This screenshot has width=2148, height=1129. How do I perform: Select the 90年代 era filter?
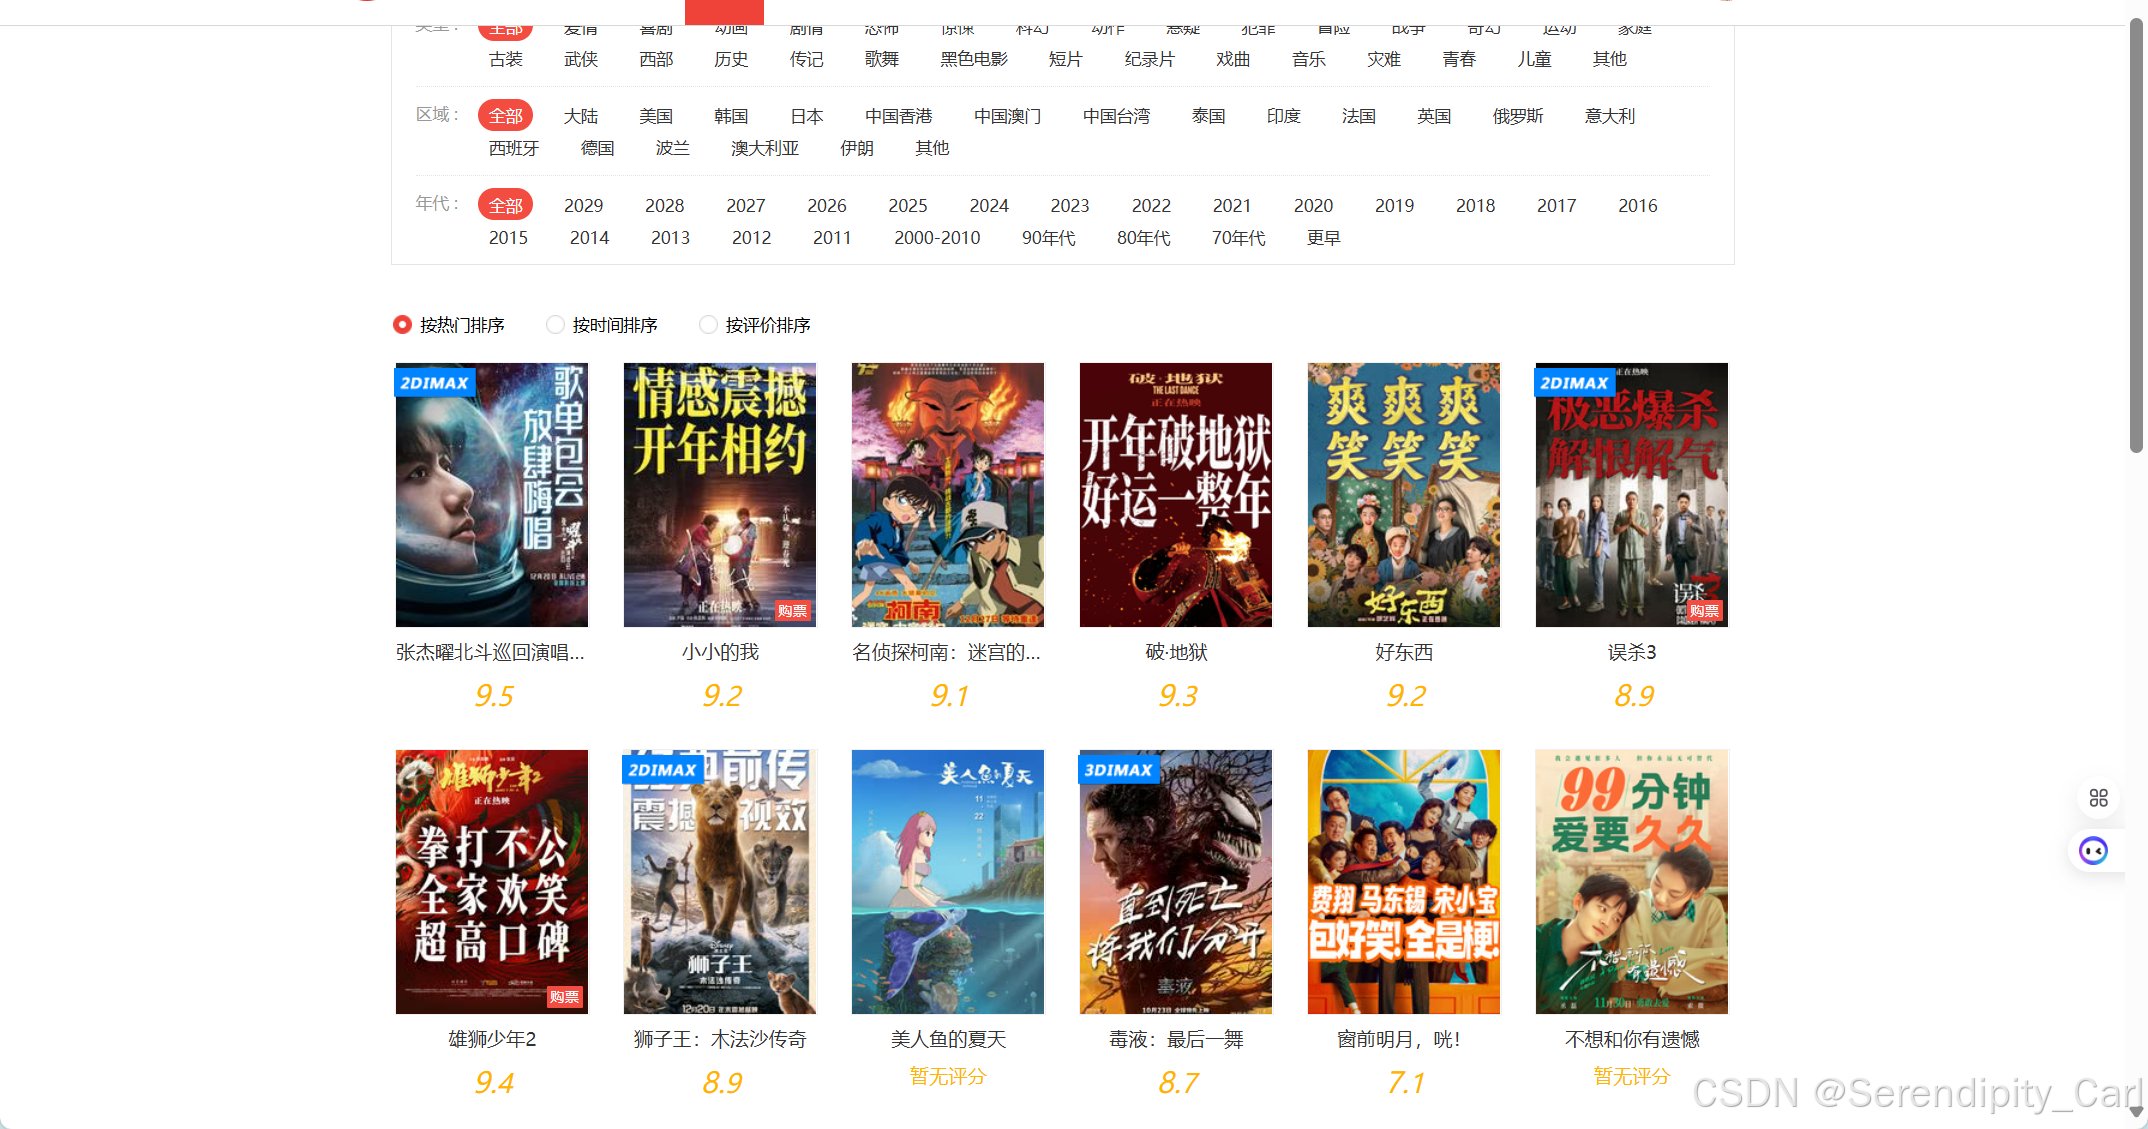(1048, 238)
